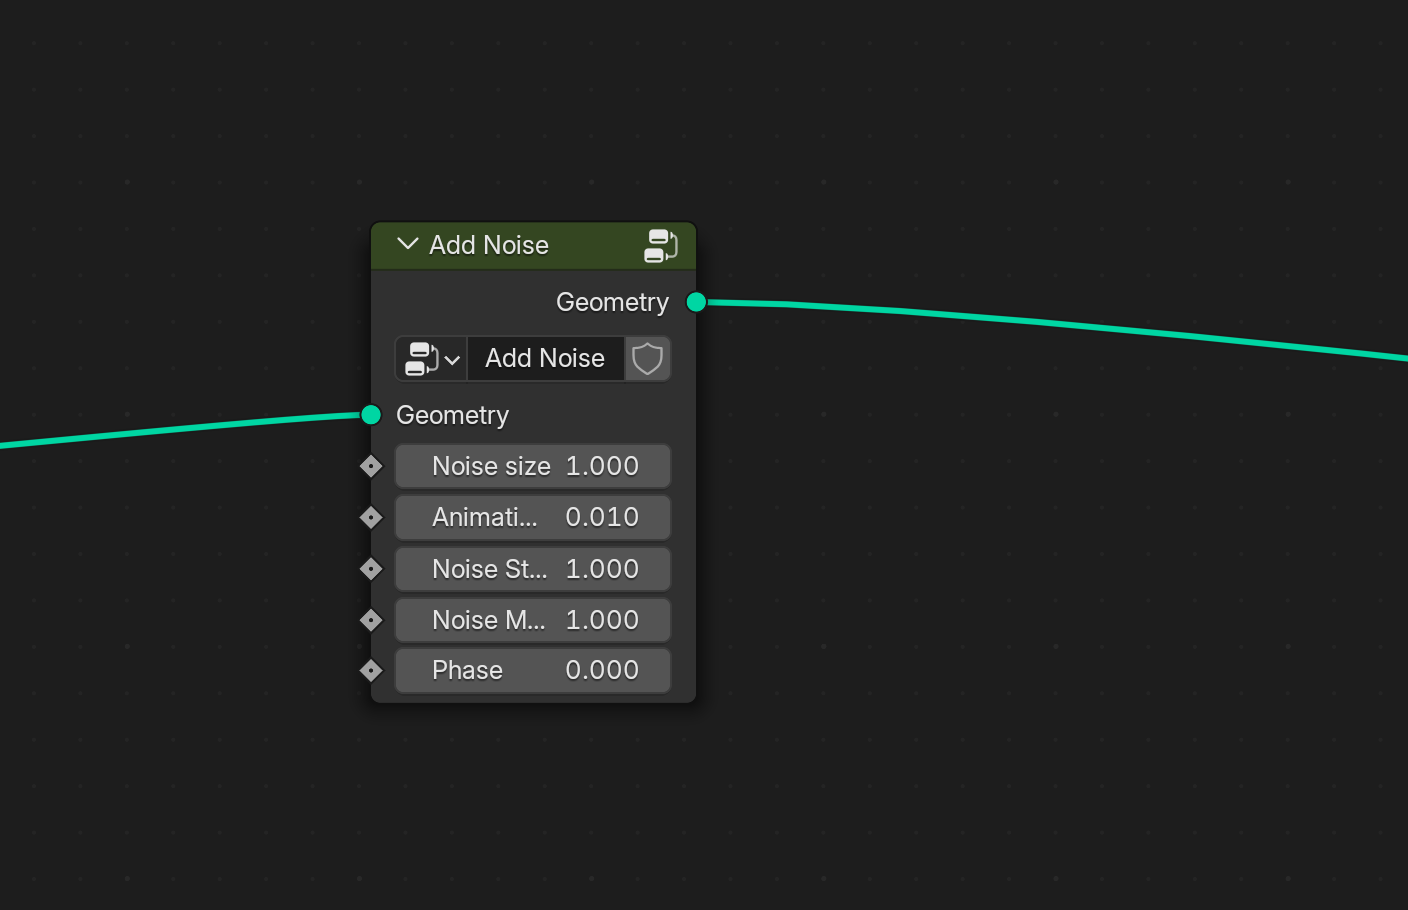Image resolution: width=1408 pixels, height=910 pixels.
Task: Click the node group icon in the Add Noise header
Action: click(660, 246)
